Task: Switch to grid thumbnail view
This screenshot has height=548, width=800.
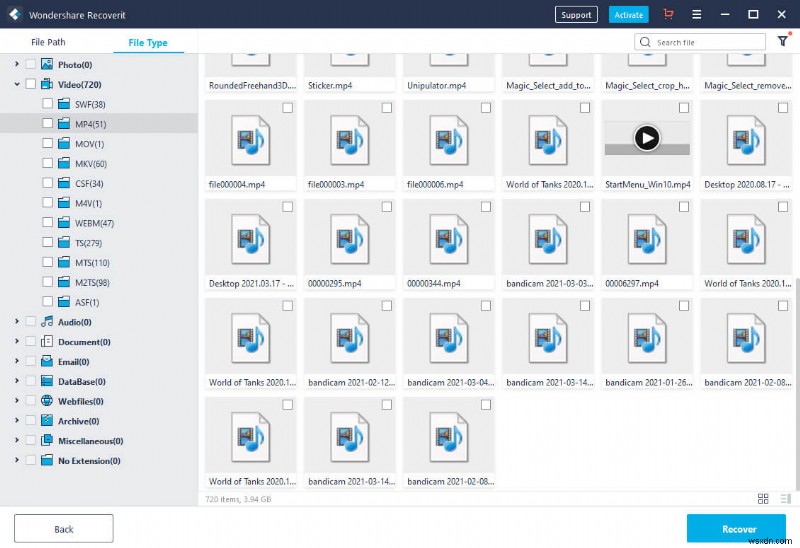Action: tap(763, 498)
